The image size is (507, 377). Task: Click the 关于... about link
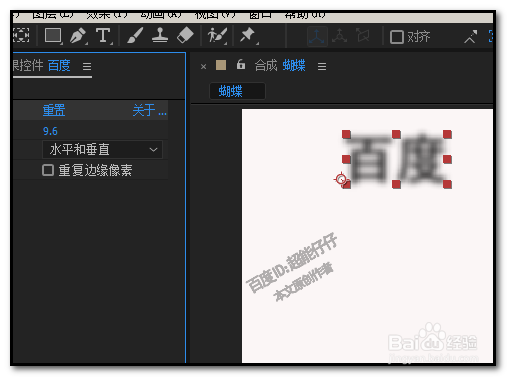149,110
